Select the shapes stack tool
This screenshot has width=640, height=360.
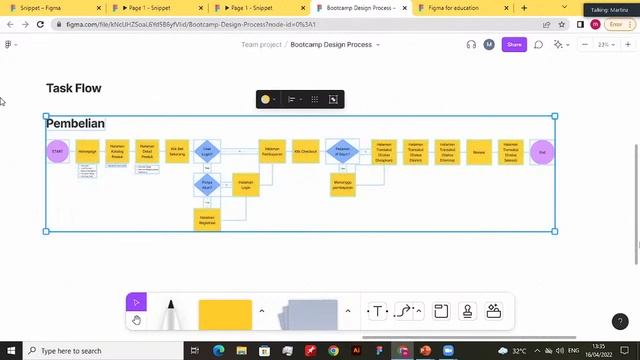point(308,315)
